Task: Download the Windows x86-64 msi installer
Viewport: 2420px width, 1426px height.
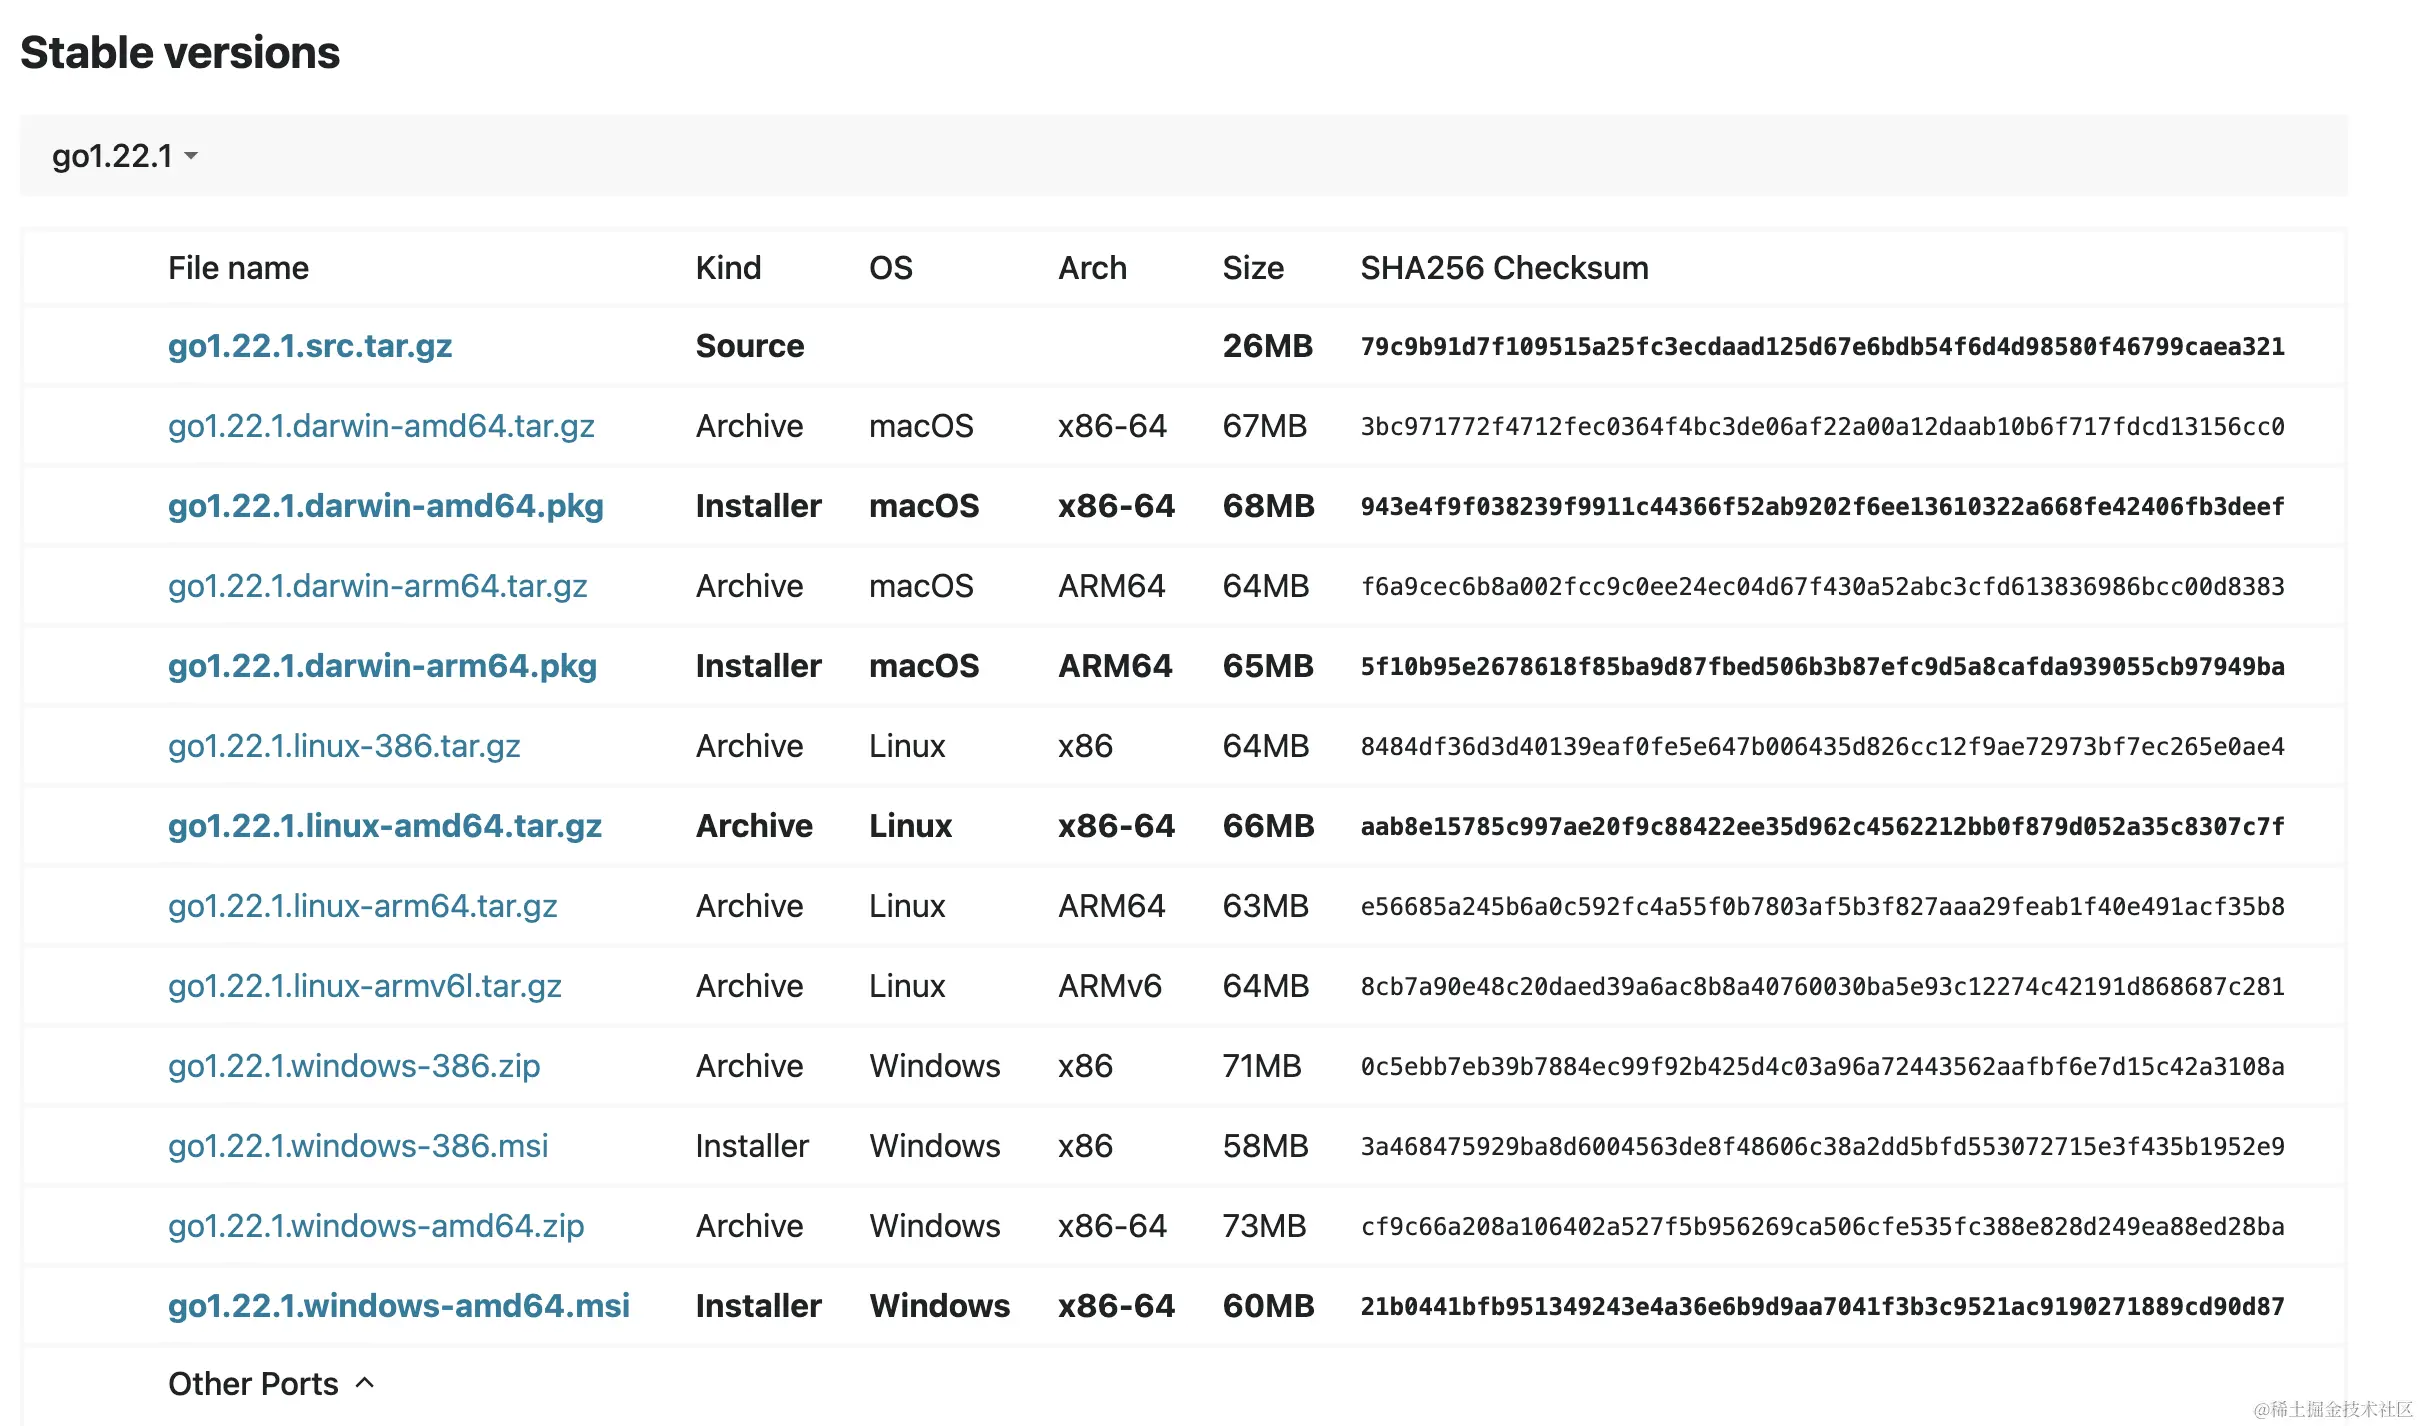Action: coord(399,1306)
